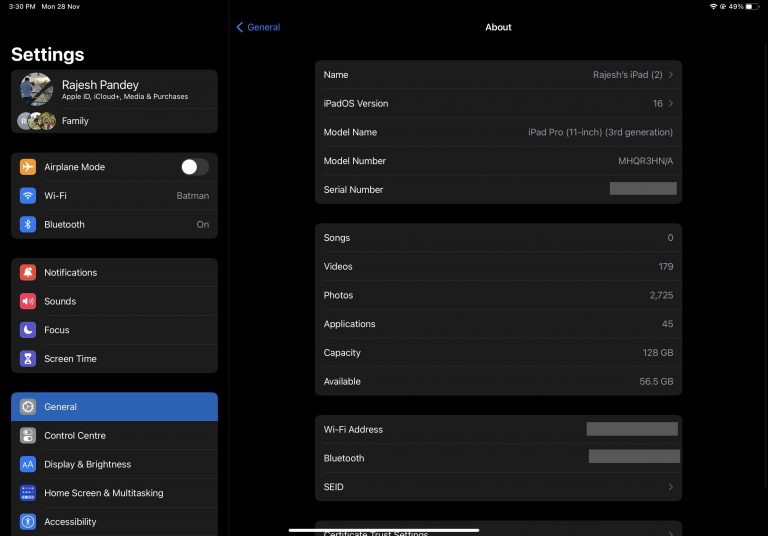Tap the Videos count 179

(x=666, y=267)
